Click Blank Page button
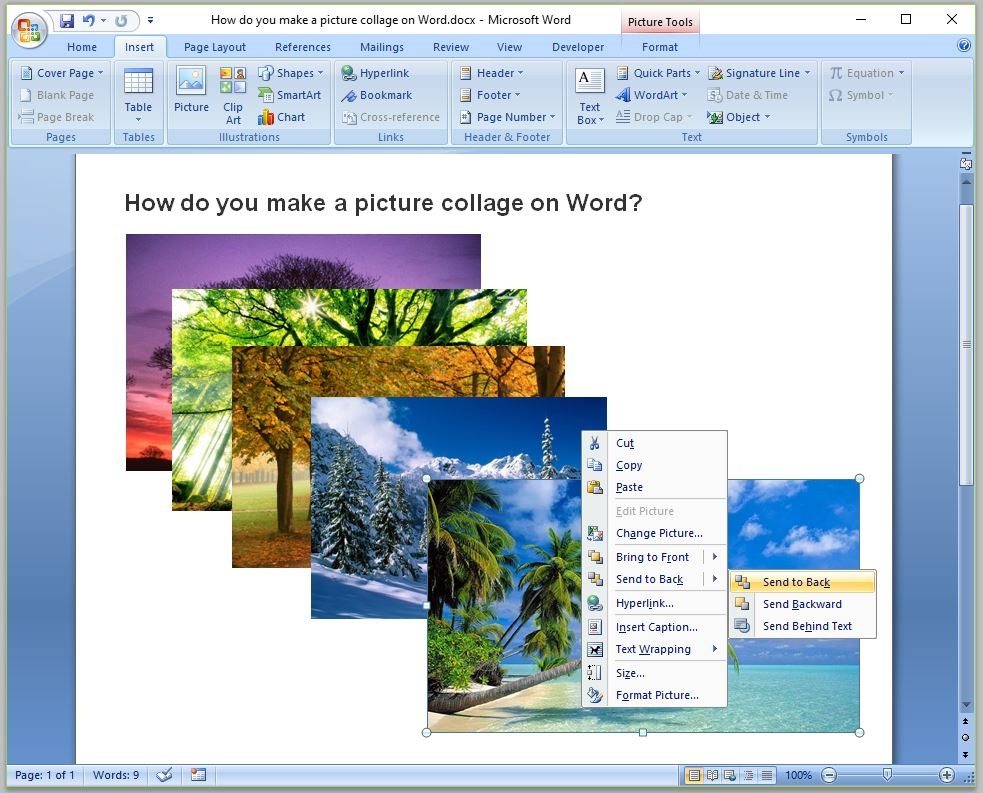 point(56,95)
